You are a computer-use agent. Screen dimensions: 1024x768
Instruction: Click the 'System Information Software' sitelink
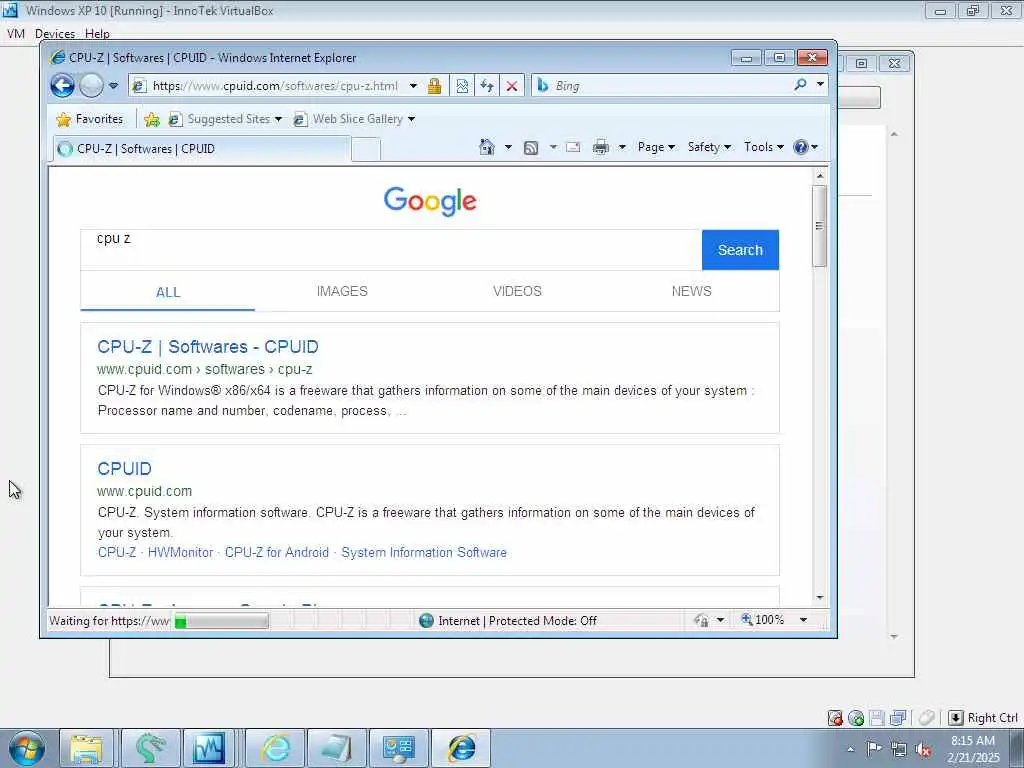coord(424,552)
